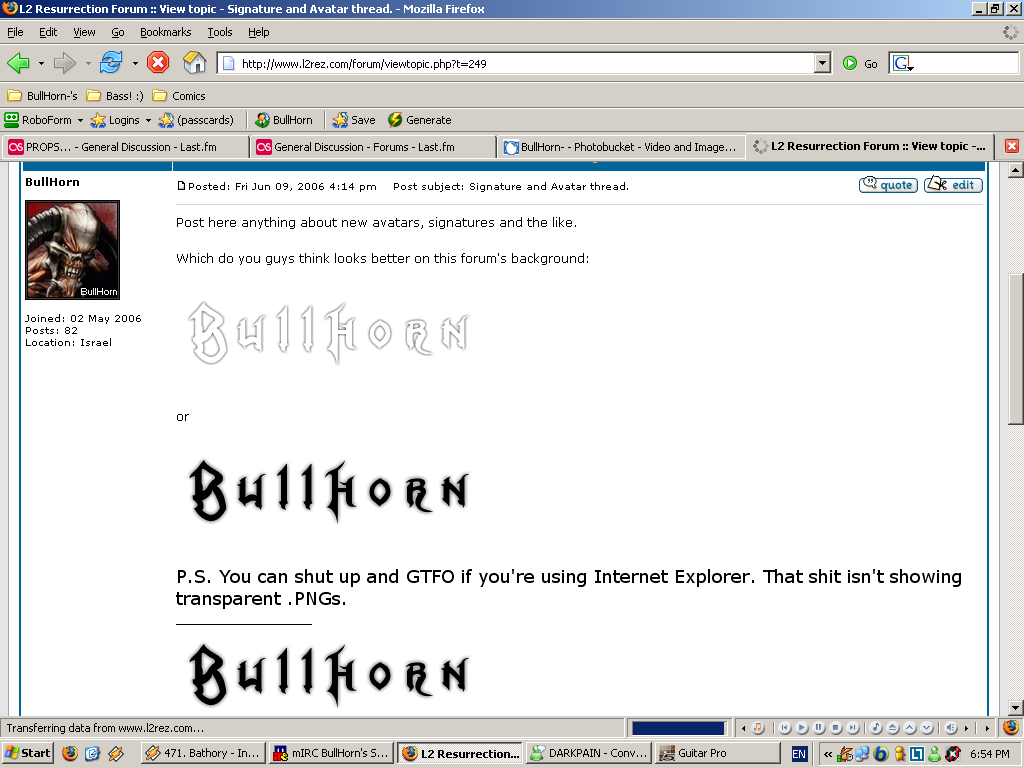Click the RoboForm Save button
The height and width of the screenshot is (768, 1024).
pos(353,120)
